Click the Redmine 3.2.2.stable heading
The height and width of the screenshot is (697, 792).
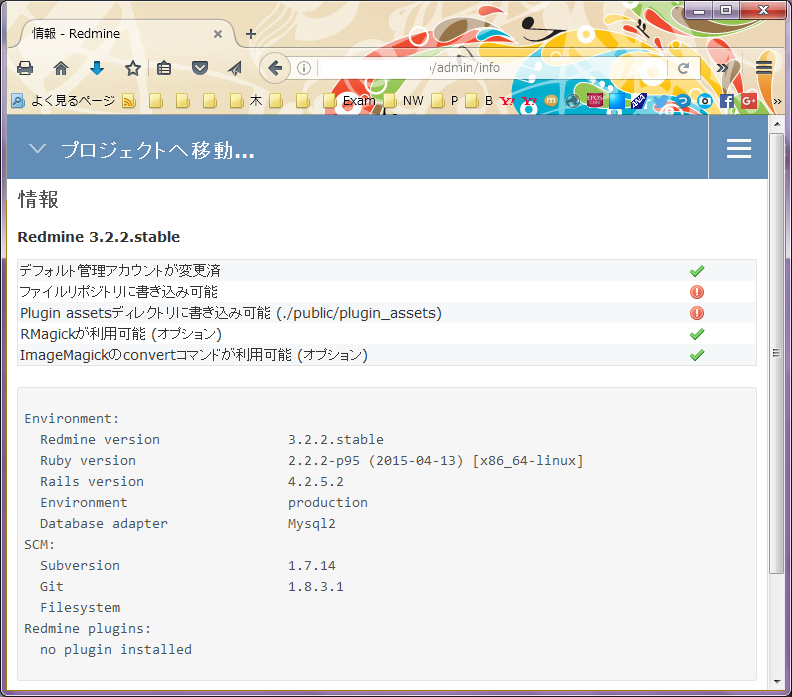click(98, 237)
